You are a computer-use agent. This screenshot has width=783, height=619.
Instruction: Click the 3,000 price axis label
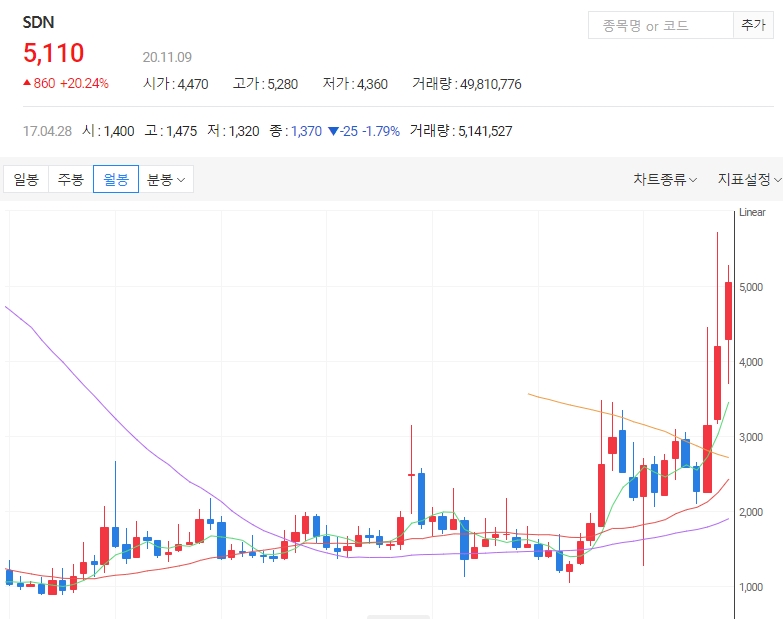coord(751,437)
